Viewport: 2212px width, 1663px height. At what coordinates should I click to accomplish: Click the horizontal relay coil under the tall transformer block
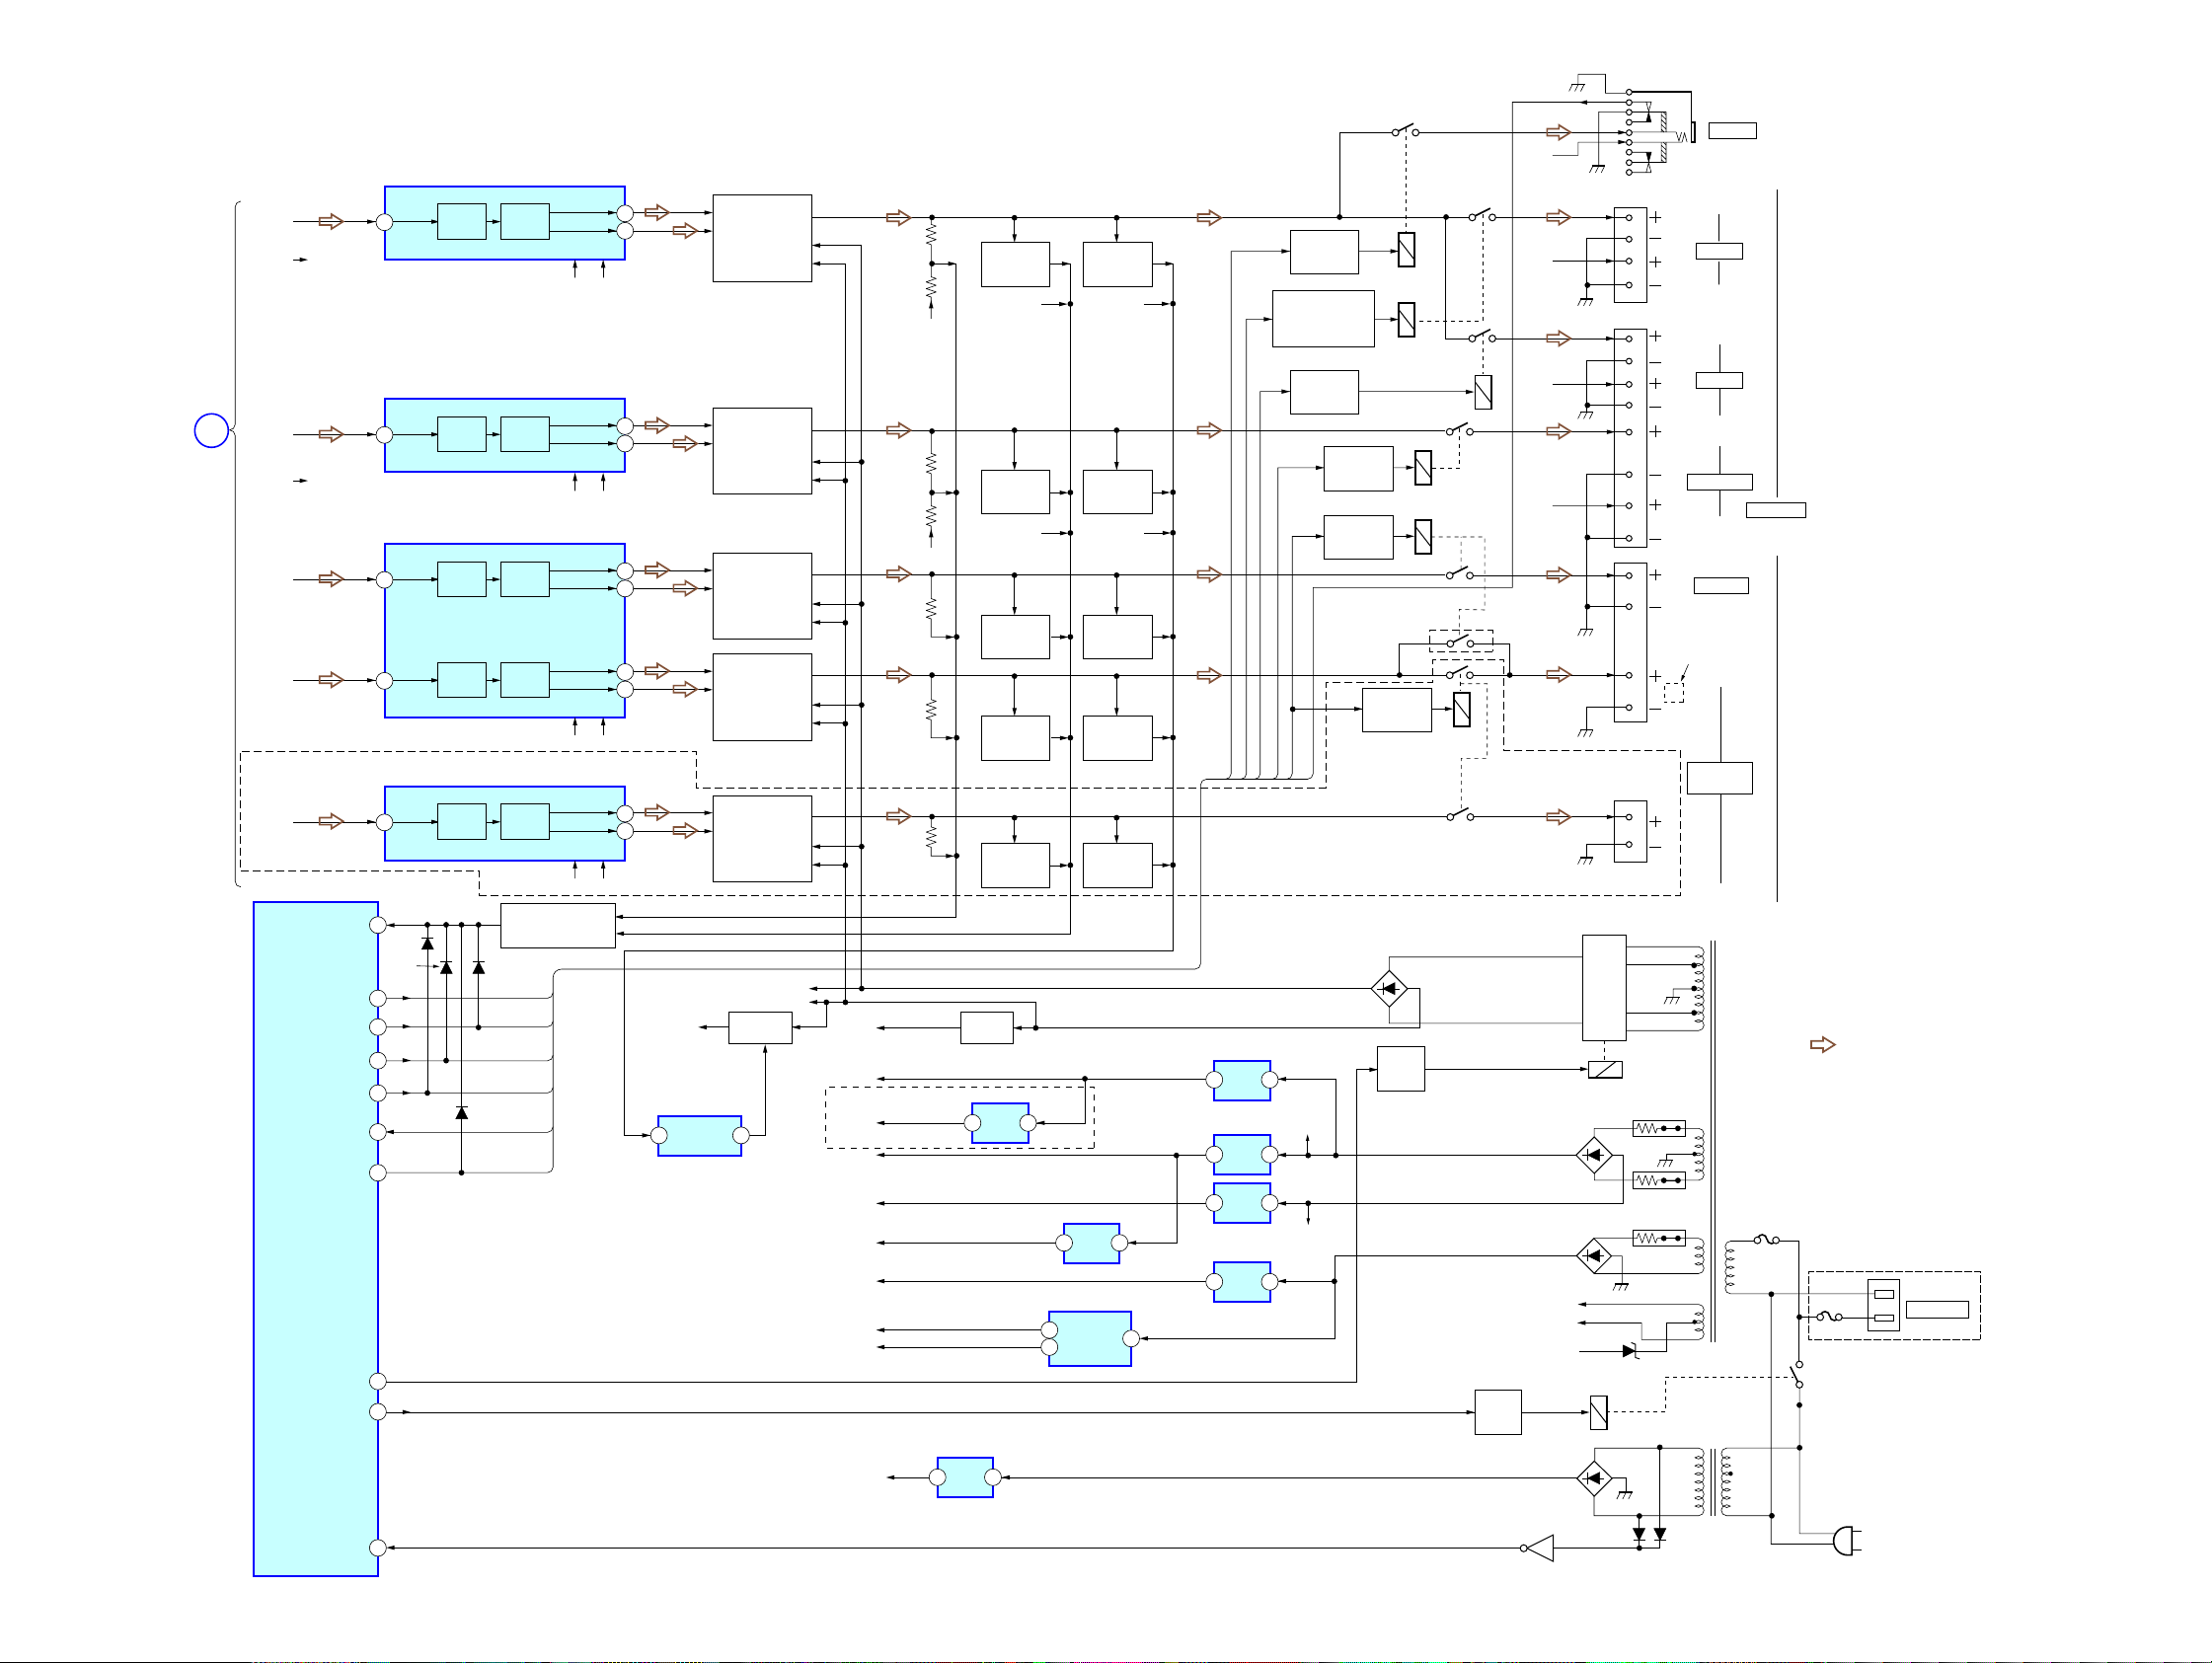1605,1069
